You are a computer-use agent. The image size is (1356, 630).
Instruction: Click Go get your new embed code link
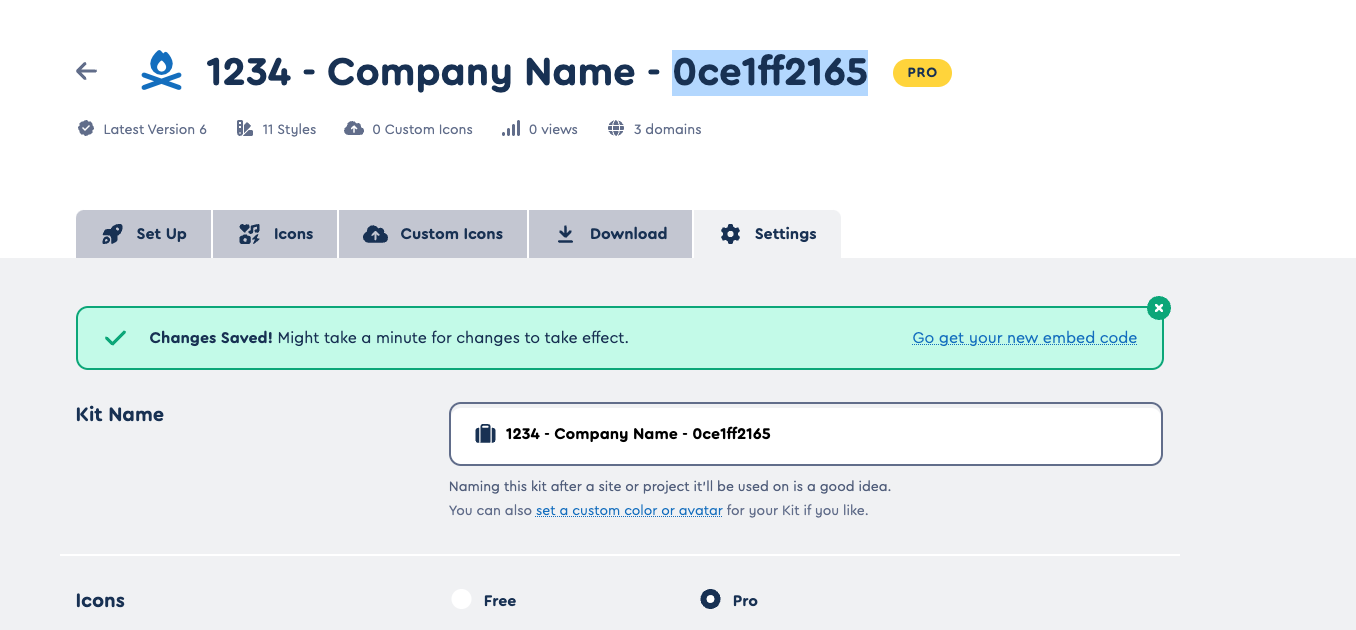click(x=1024, y=338)
